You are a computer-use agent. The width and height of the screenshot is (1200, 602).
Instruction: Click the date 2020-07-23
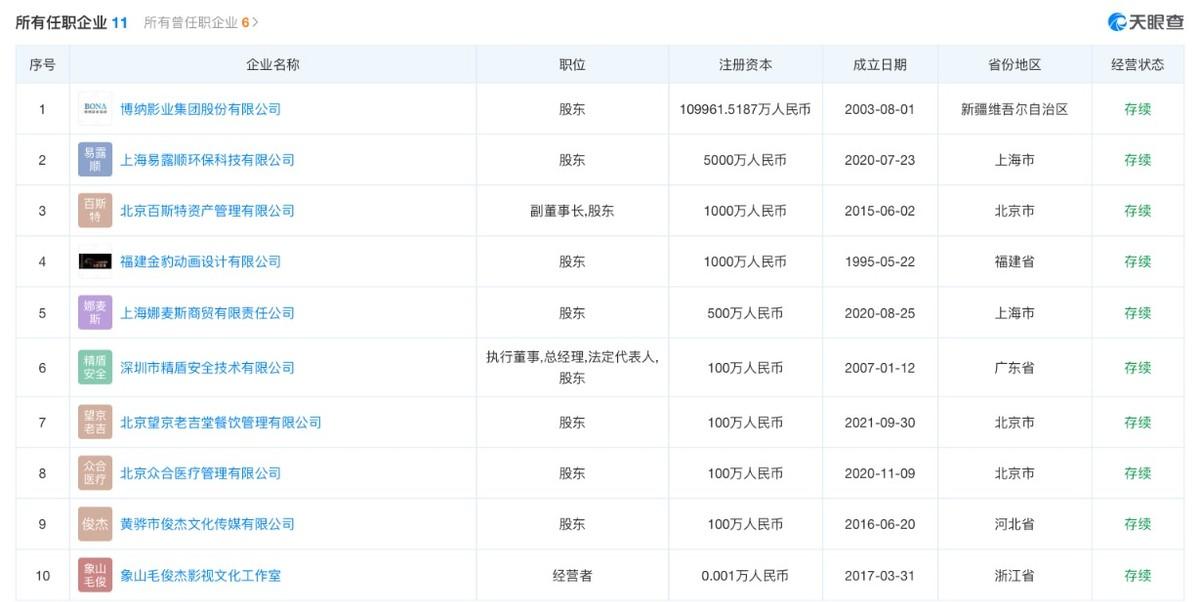pos(880,160)
